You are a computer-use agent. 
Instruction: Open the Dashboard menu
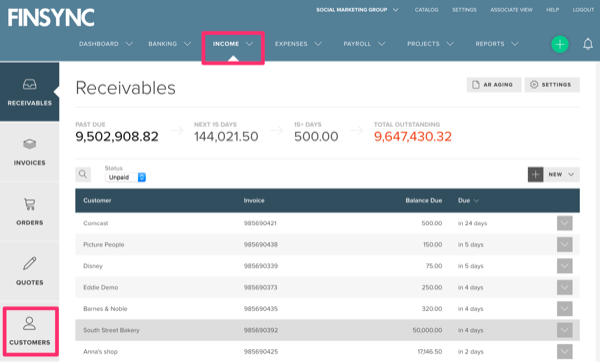tap(106, 44)
